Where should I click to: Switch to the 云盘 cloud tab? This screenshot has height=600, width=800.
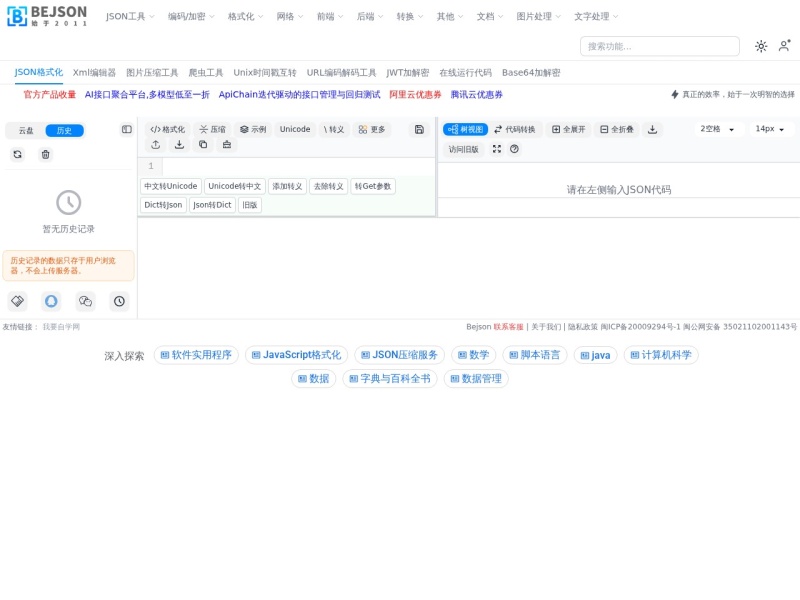pos(26,131)
